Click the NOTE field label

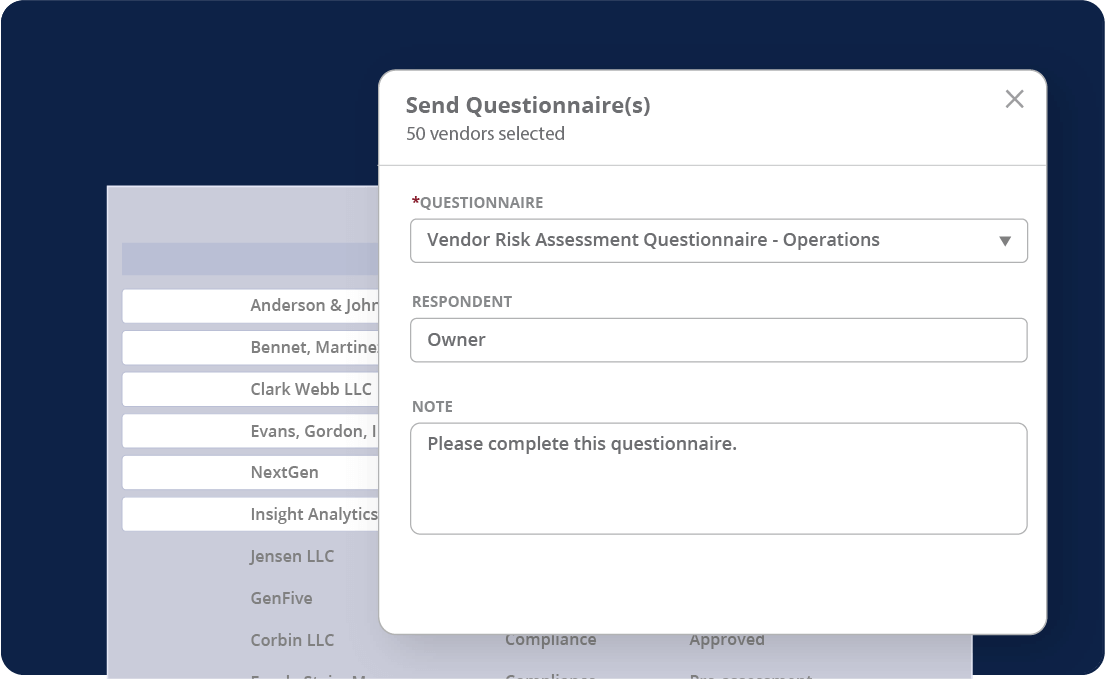point(432,407)
